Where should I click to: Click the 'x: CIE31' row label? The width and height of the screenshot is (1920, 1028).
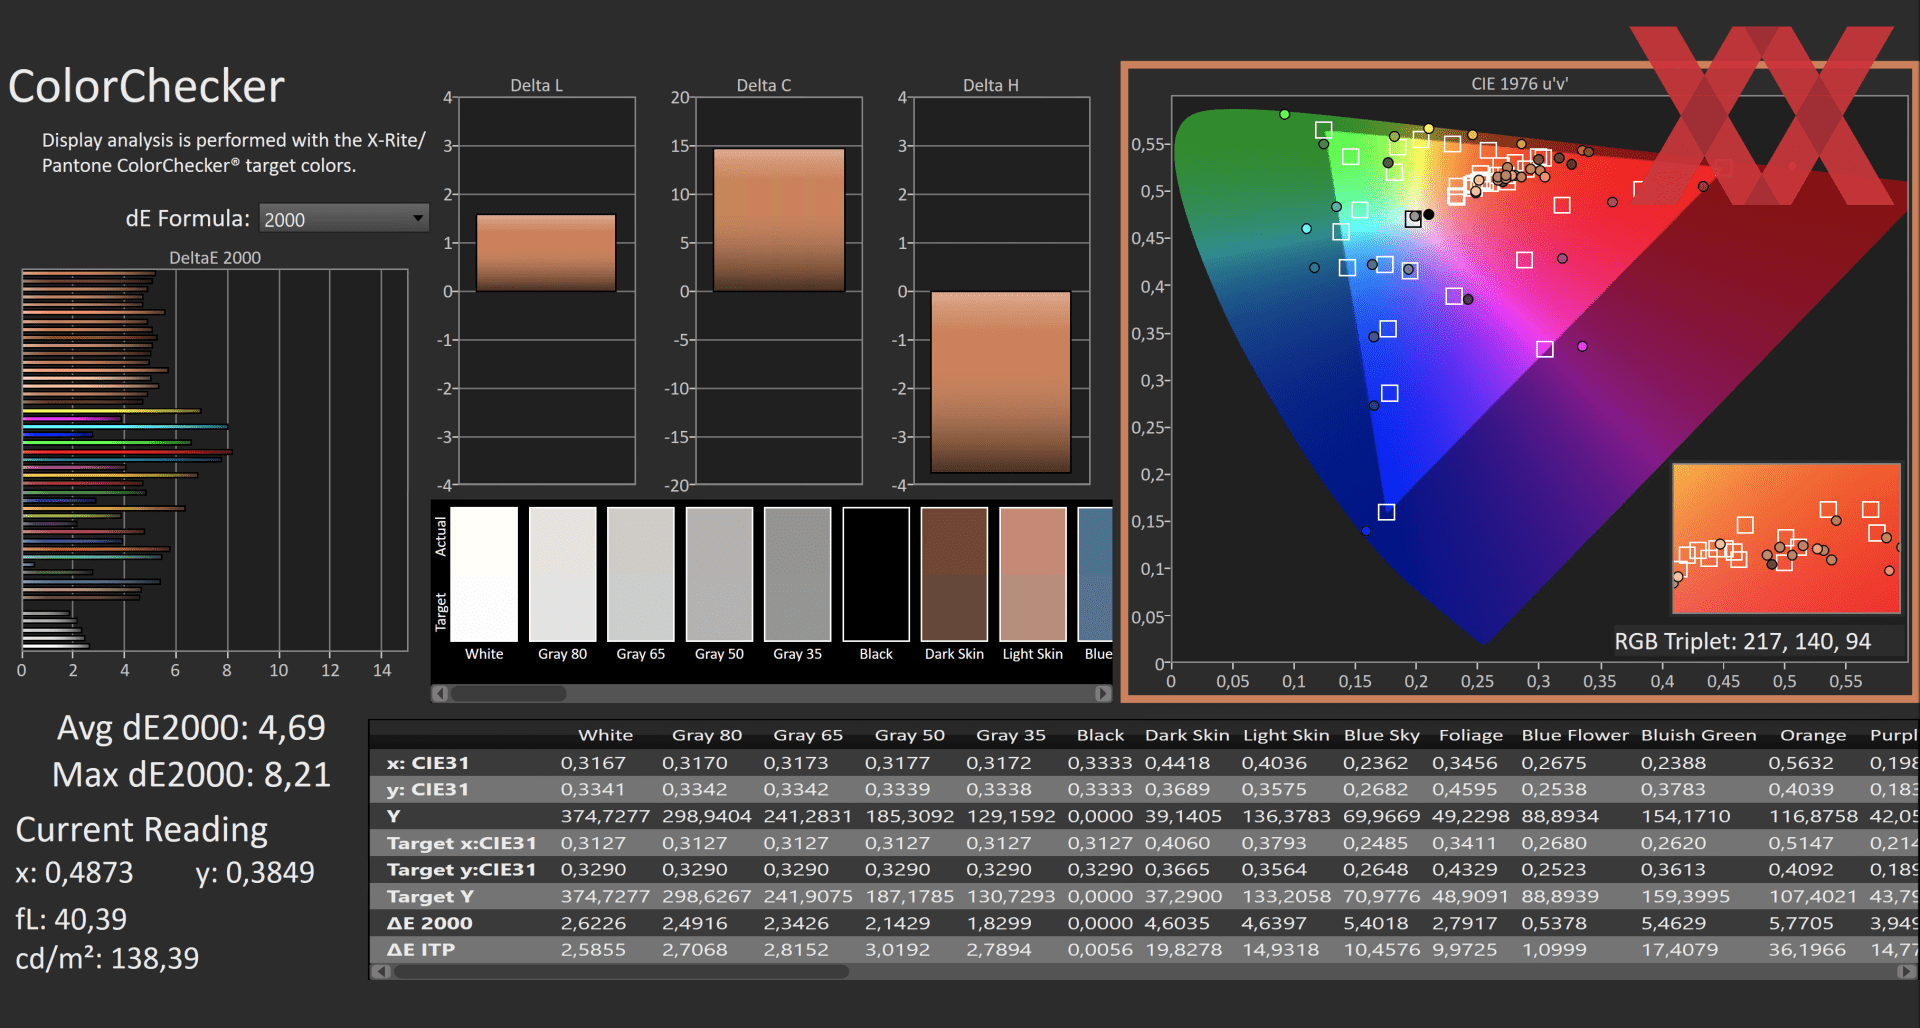pos(428,763)
